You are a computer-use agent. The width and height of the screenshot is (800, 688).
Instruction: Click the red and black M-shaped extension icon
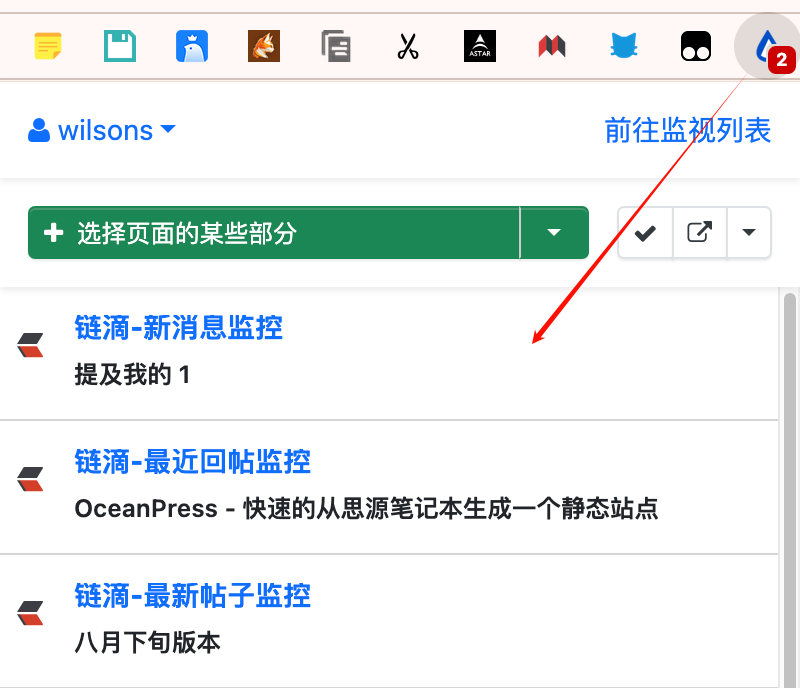tap(552, 46)
